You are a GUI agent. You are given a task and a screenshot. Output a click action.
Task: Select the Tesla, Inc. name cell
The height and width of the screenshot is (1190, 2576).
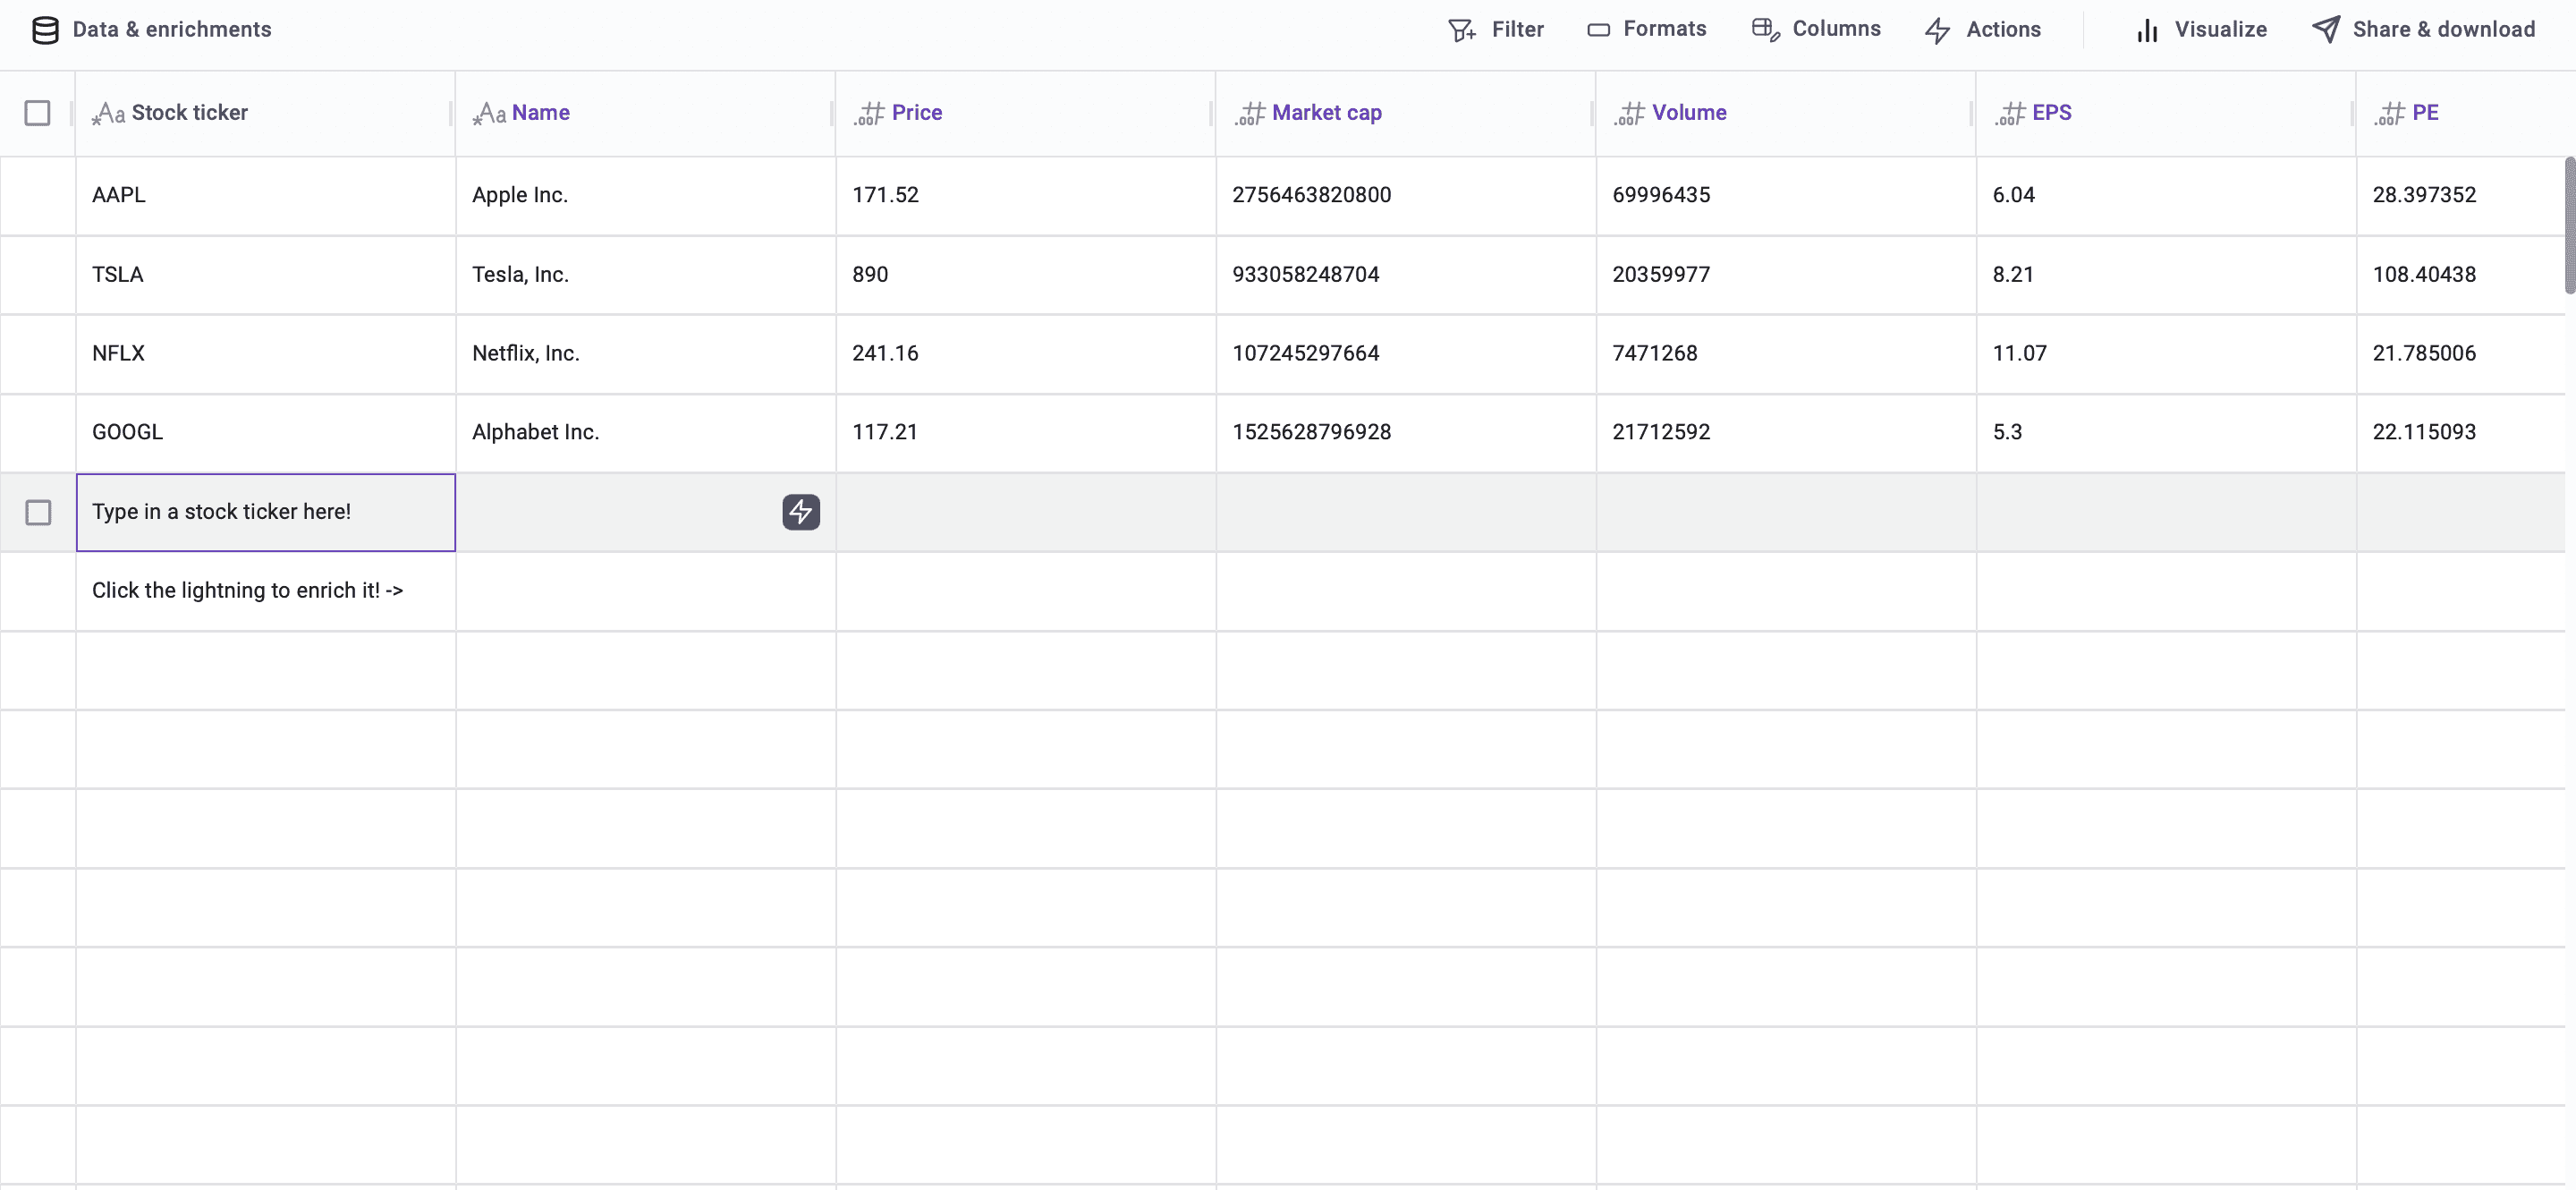click(x=645, y=274)
